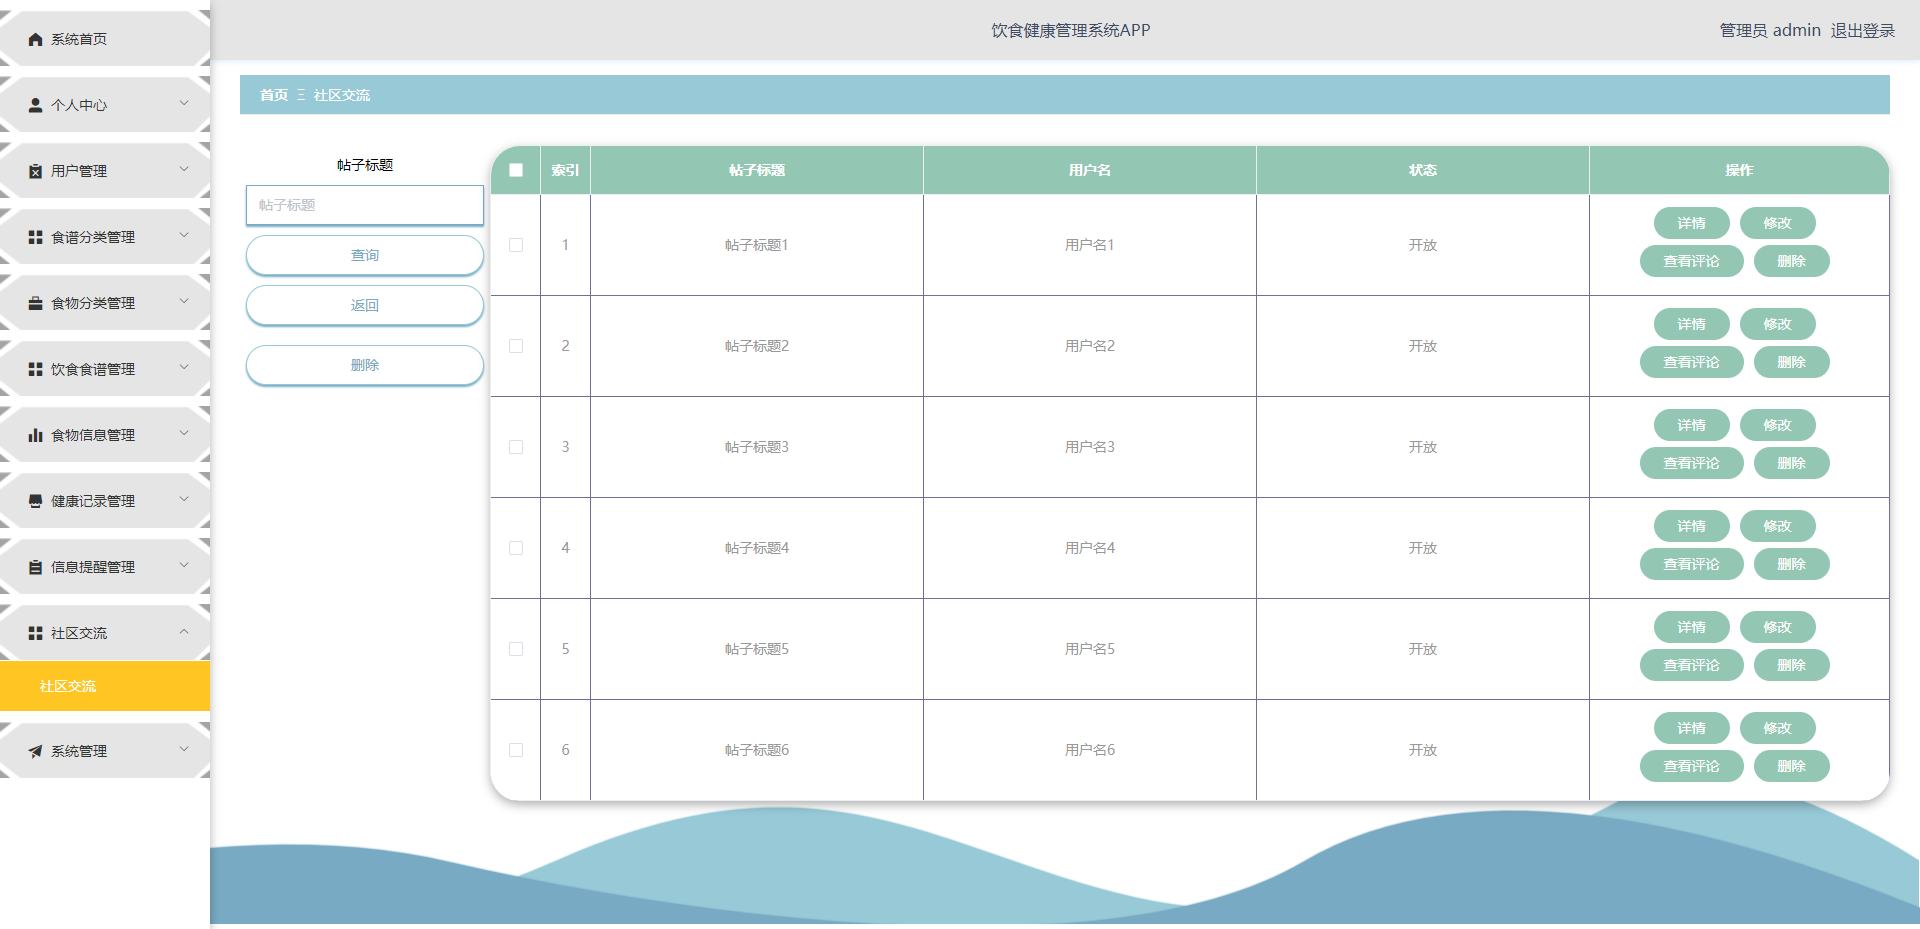Click the 社区交流 breadcrumb text
1920x929 pixels.
pos(342,95)
